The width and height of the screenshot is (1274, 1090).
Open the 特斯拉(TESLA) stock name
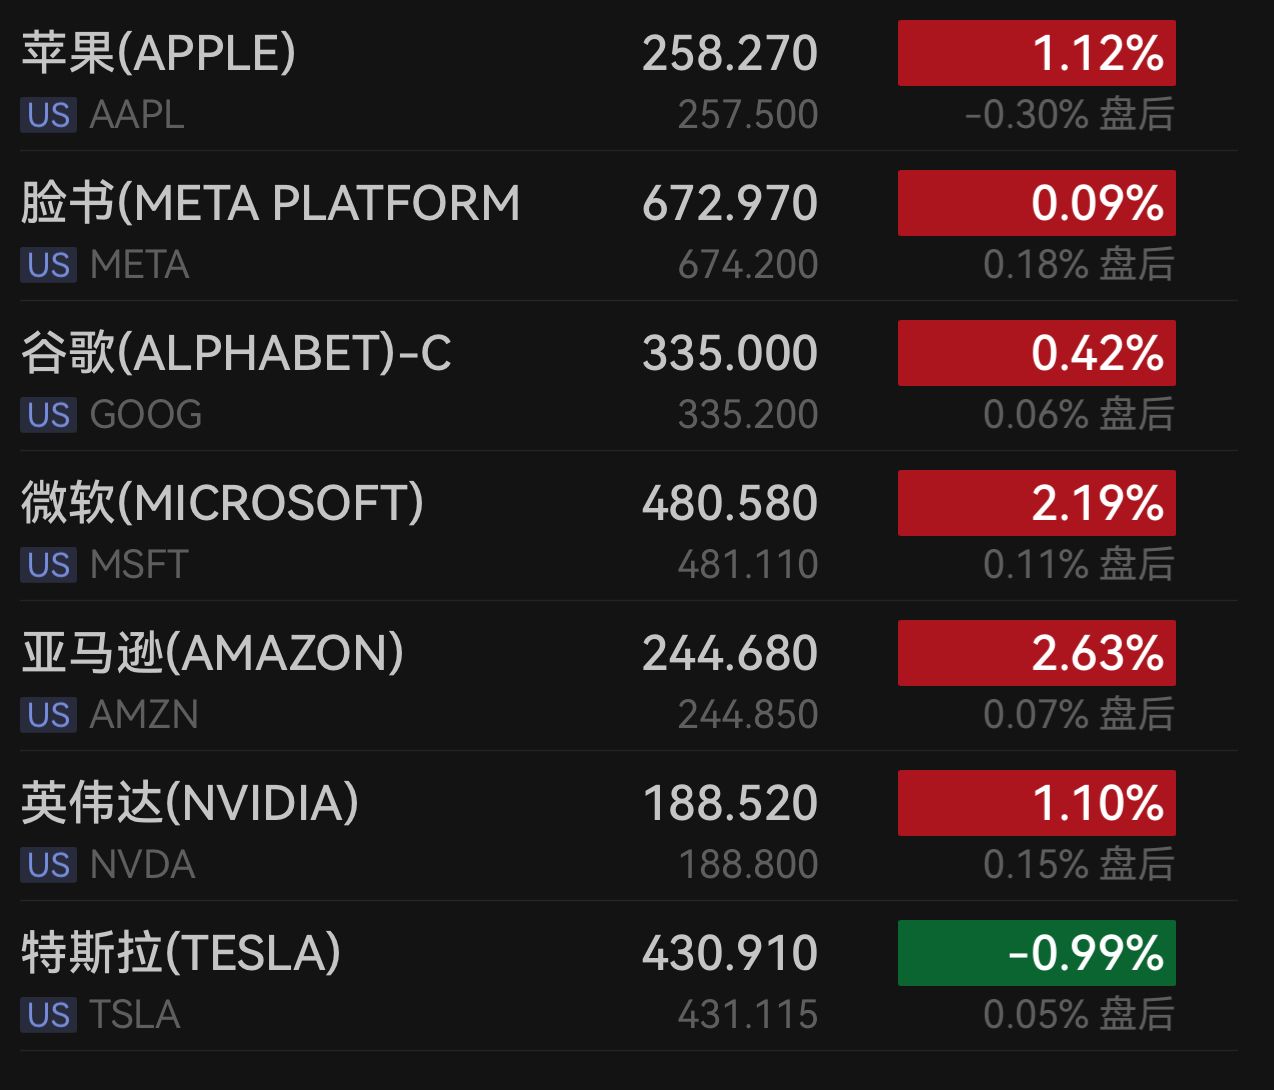pyautogui.click(x=181, y=953)
